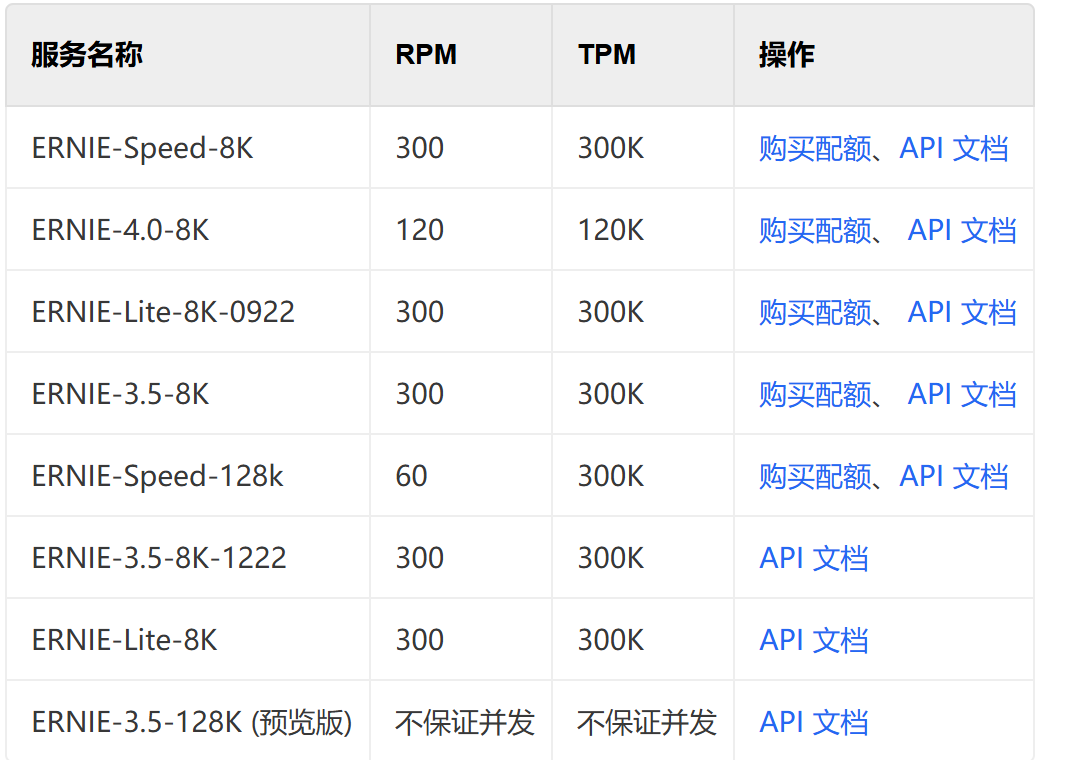Open API 文档 for ERNIE-Speed-128k

pos(953,476)
